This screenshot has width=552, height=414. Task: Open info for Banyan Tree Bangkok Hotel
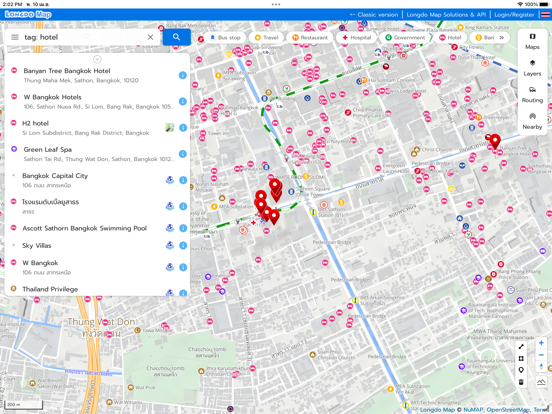[x=183, y=75]
